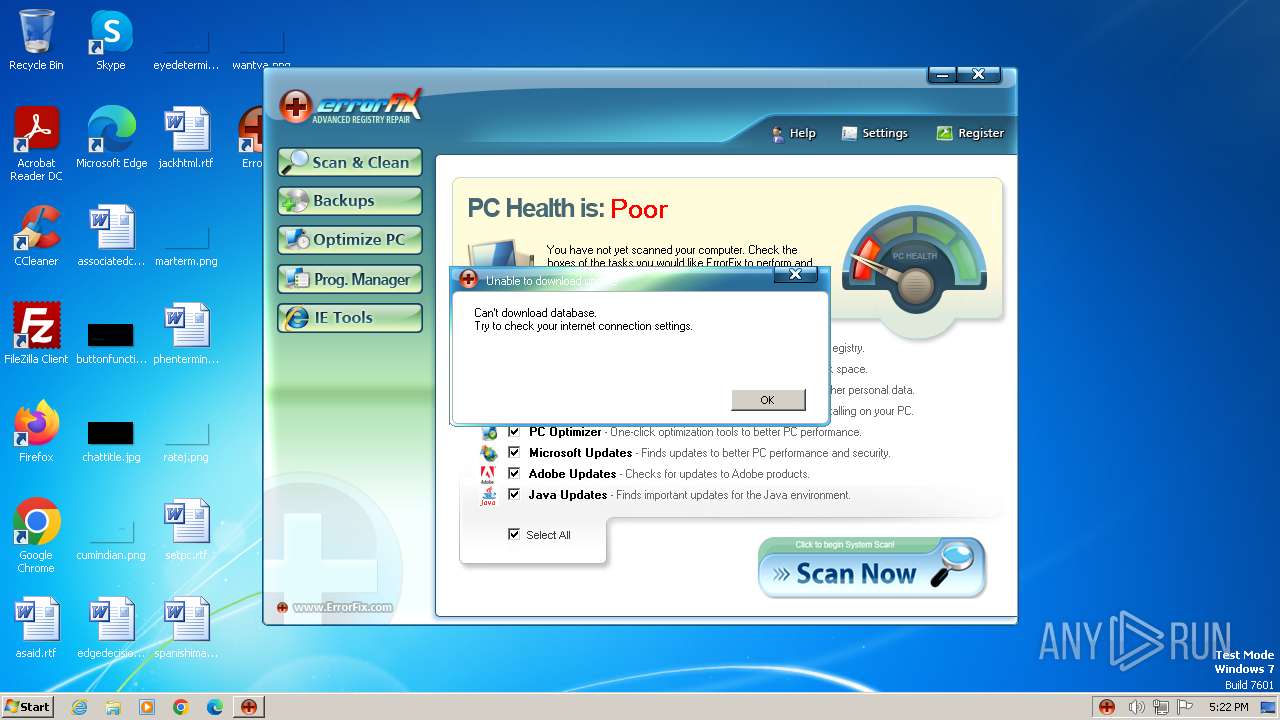Click the PC Optimizer row icon

point(488,432)
